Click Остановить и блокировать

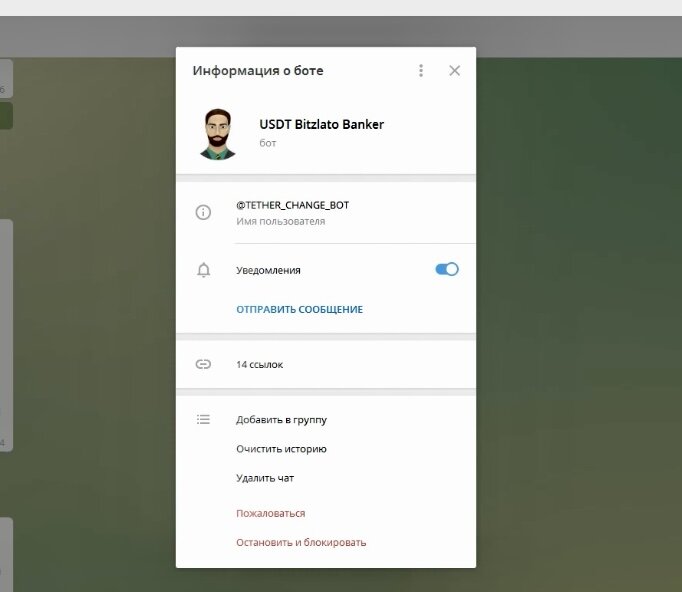301,542
